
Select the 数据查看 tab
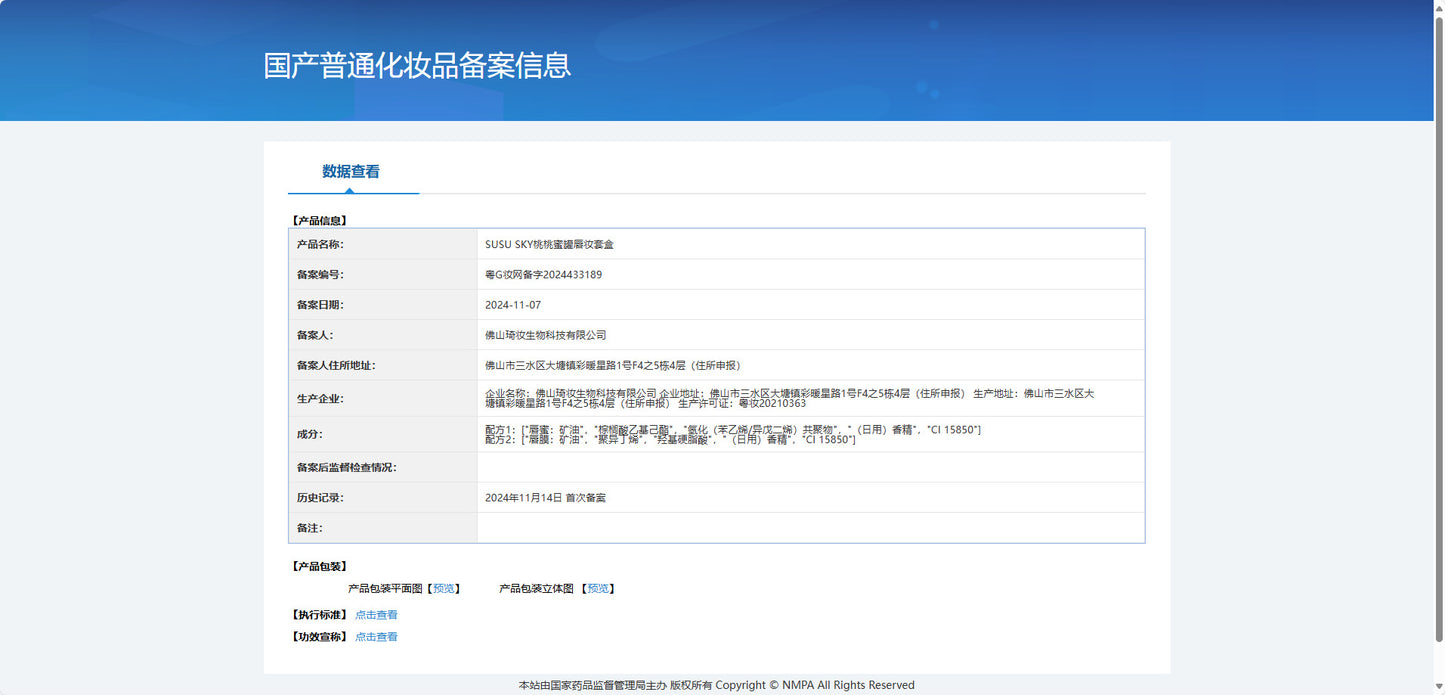(x=351, y=172)
